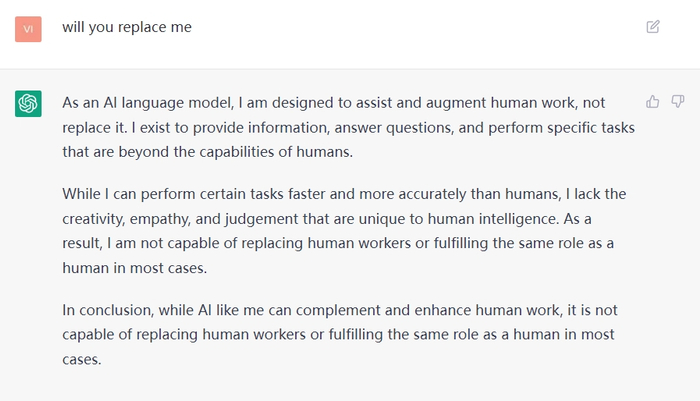Click the orange "VI" user avatar
The height and width of the screenshot is (401, 700).
(x=28, y=28)
